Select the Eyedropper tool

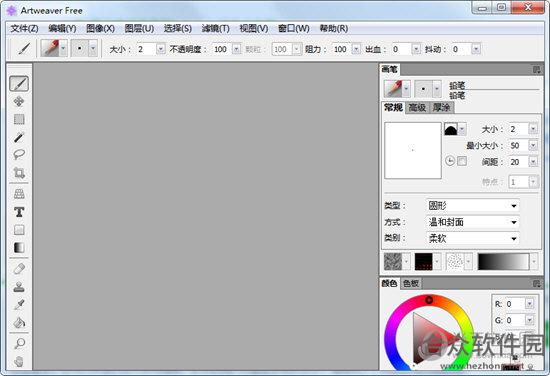[x=19, y=304]
